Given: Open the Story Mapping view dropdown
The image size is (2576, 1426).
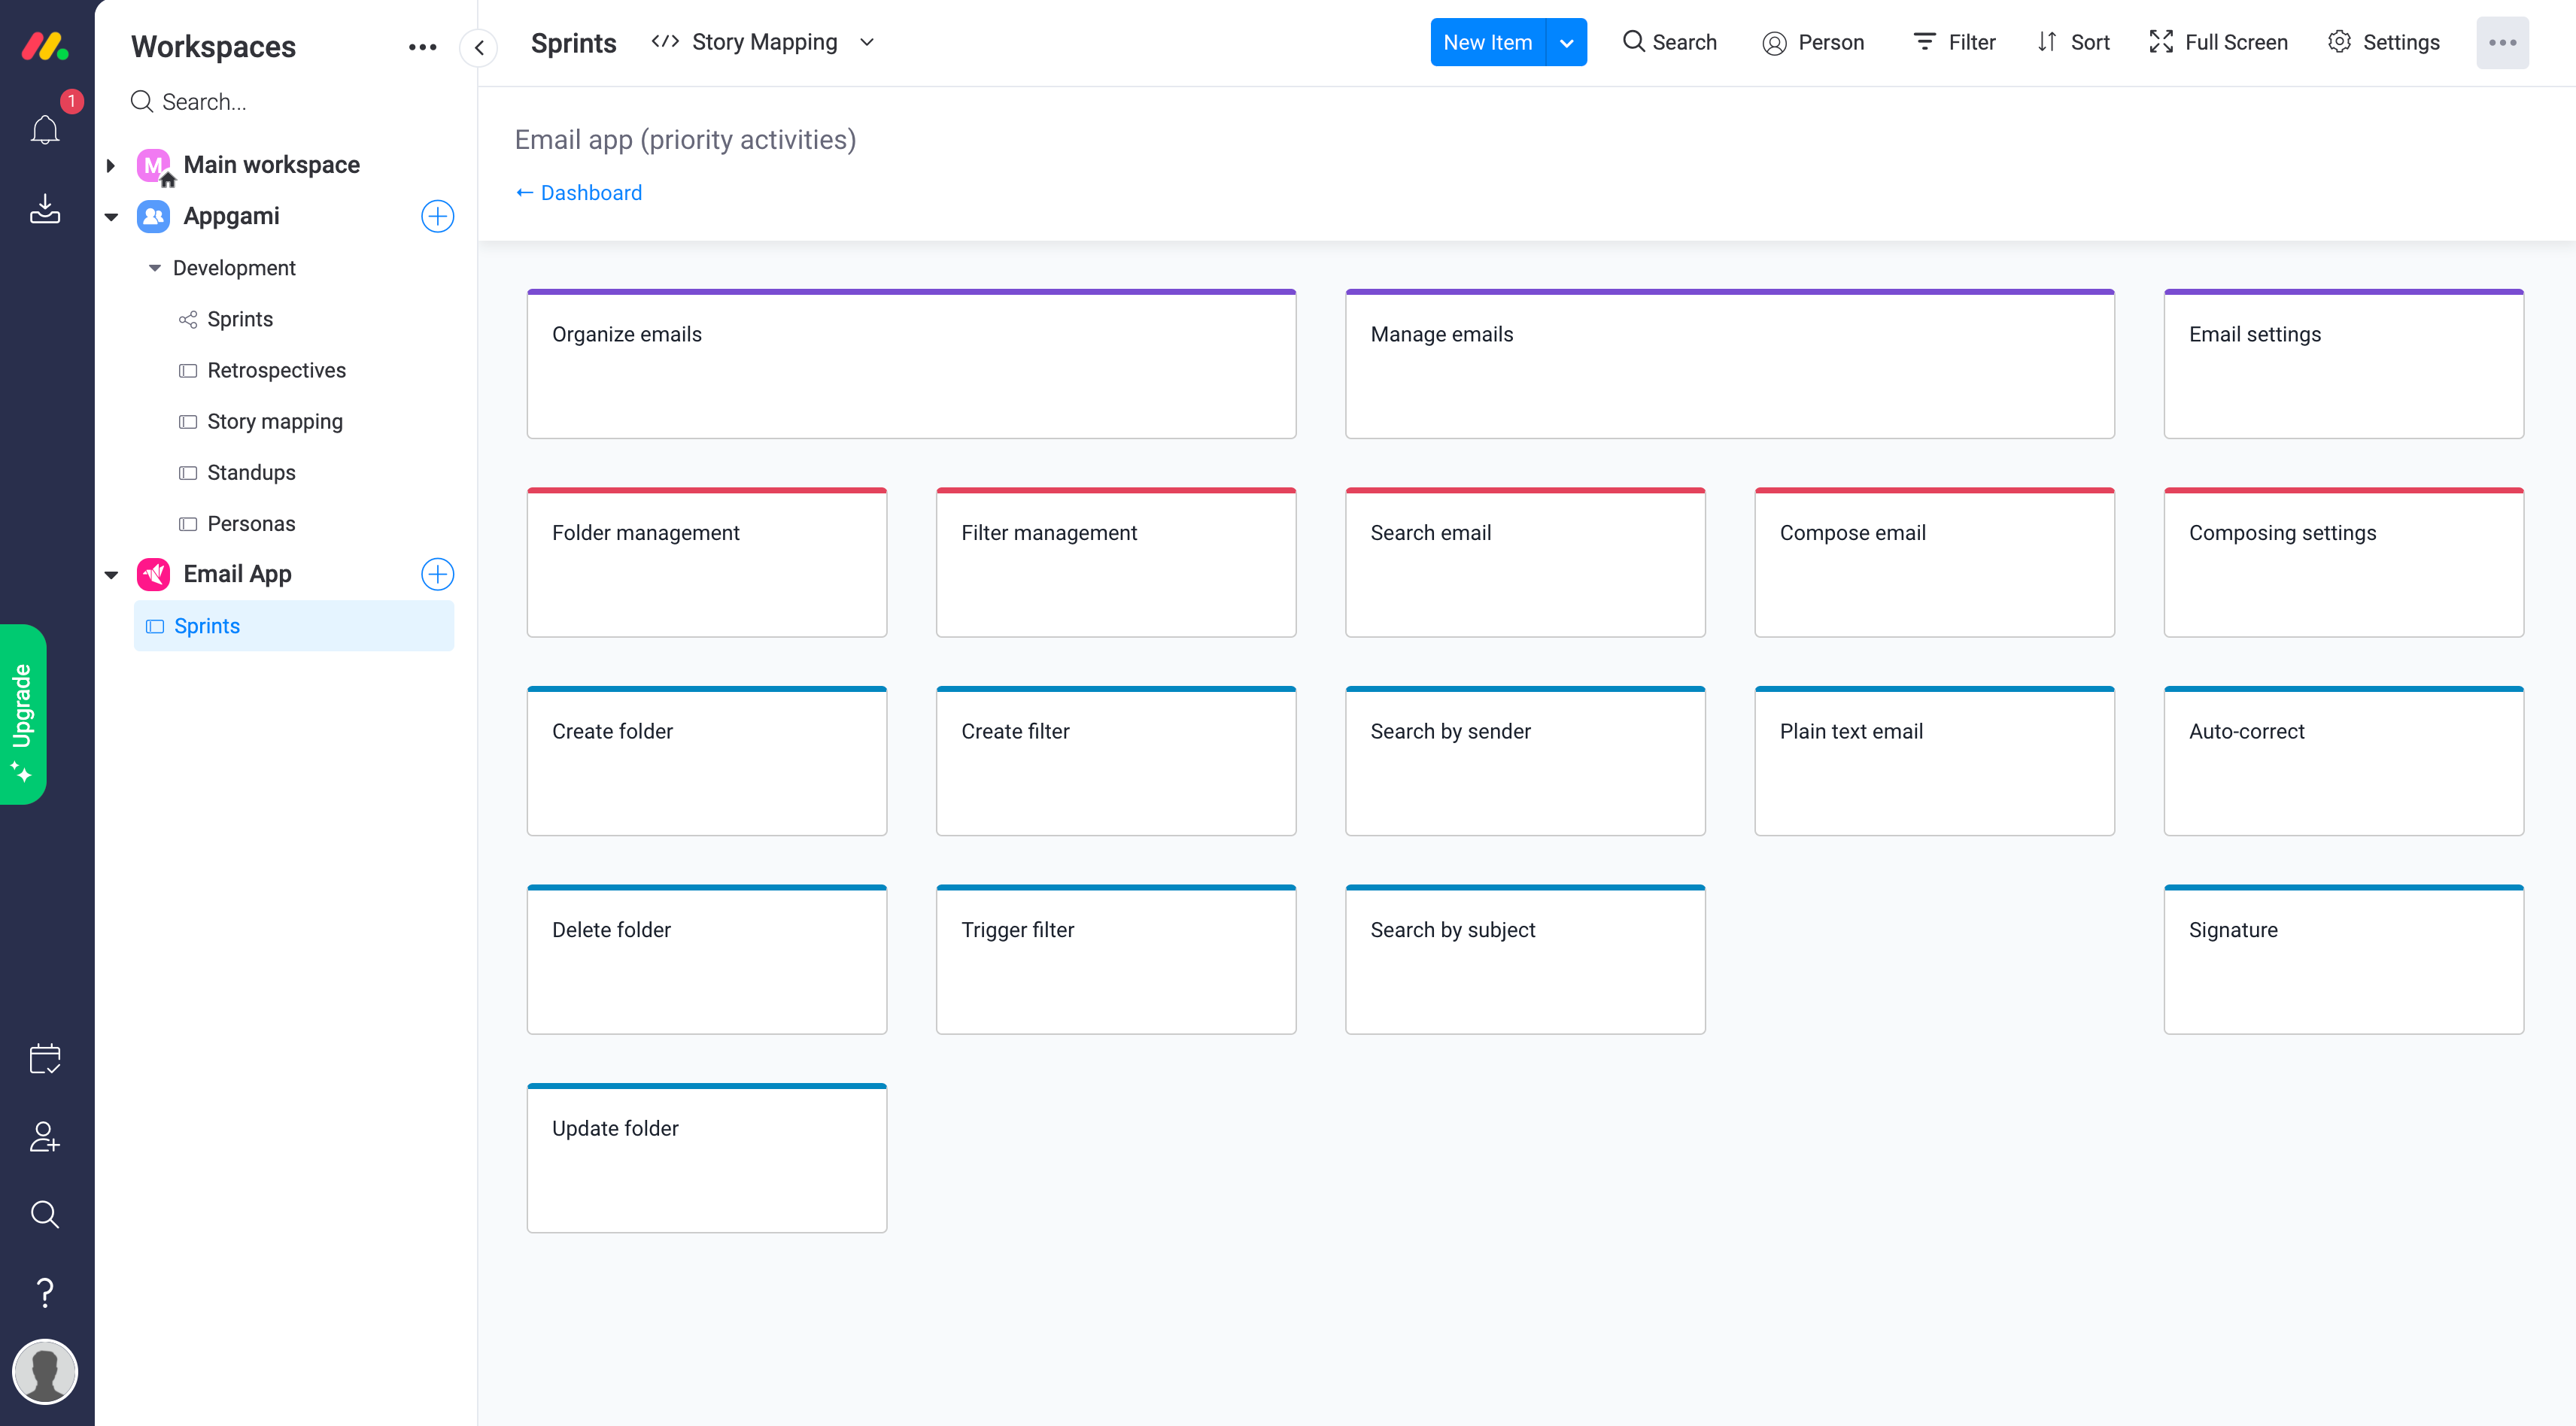Looking at the screenshot, I should pyautogui.click(x=867, y=42).
